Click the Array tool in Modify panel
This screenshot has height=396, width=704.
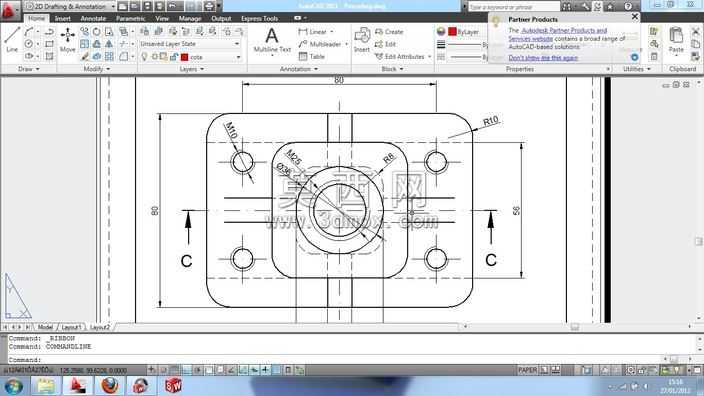pos(109,56)
